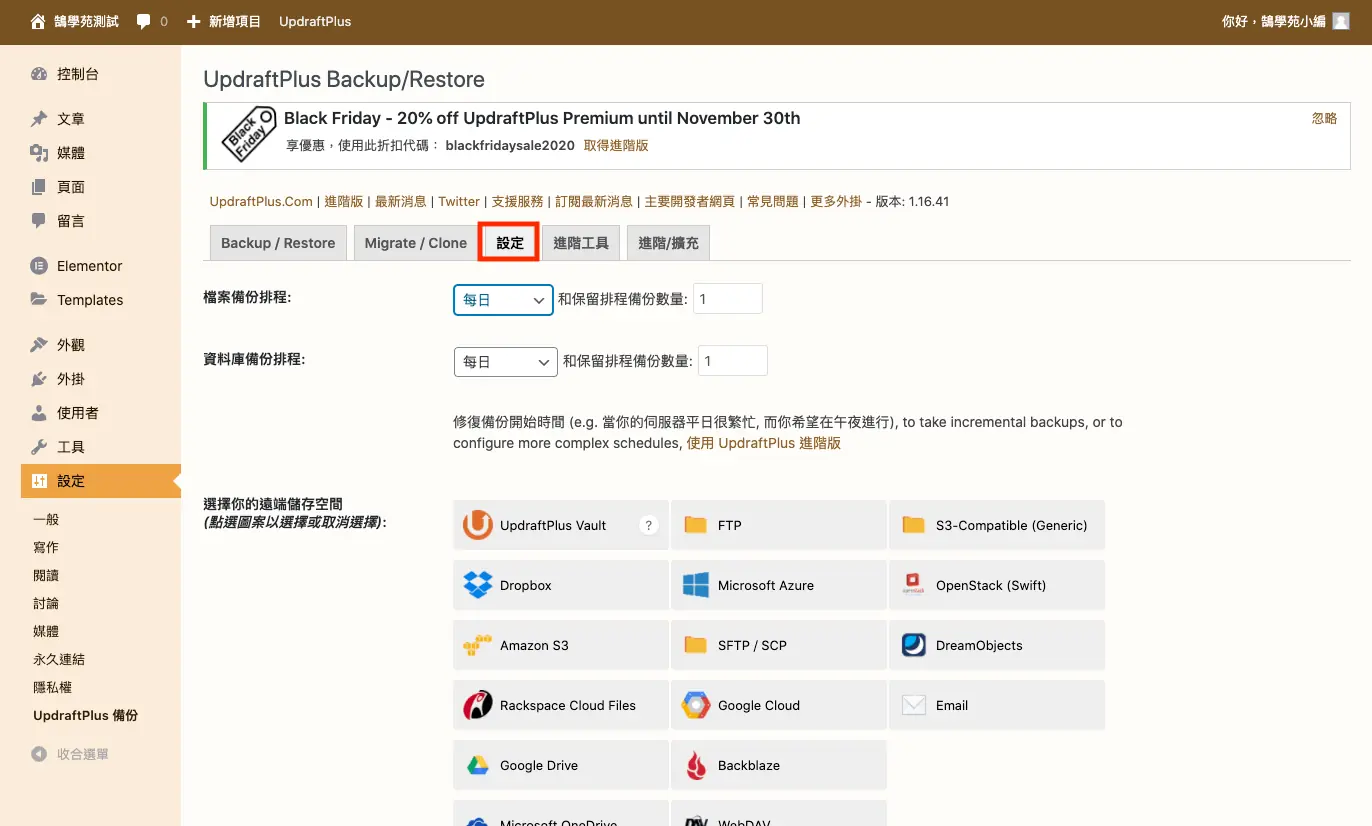Click the 留言 comment icon in sidebar

point(39,221)
